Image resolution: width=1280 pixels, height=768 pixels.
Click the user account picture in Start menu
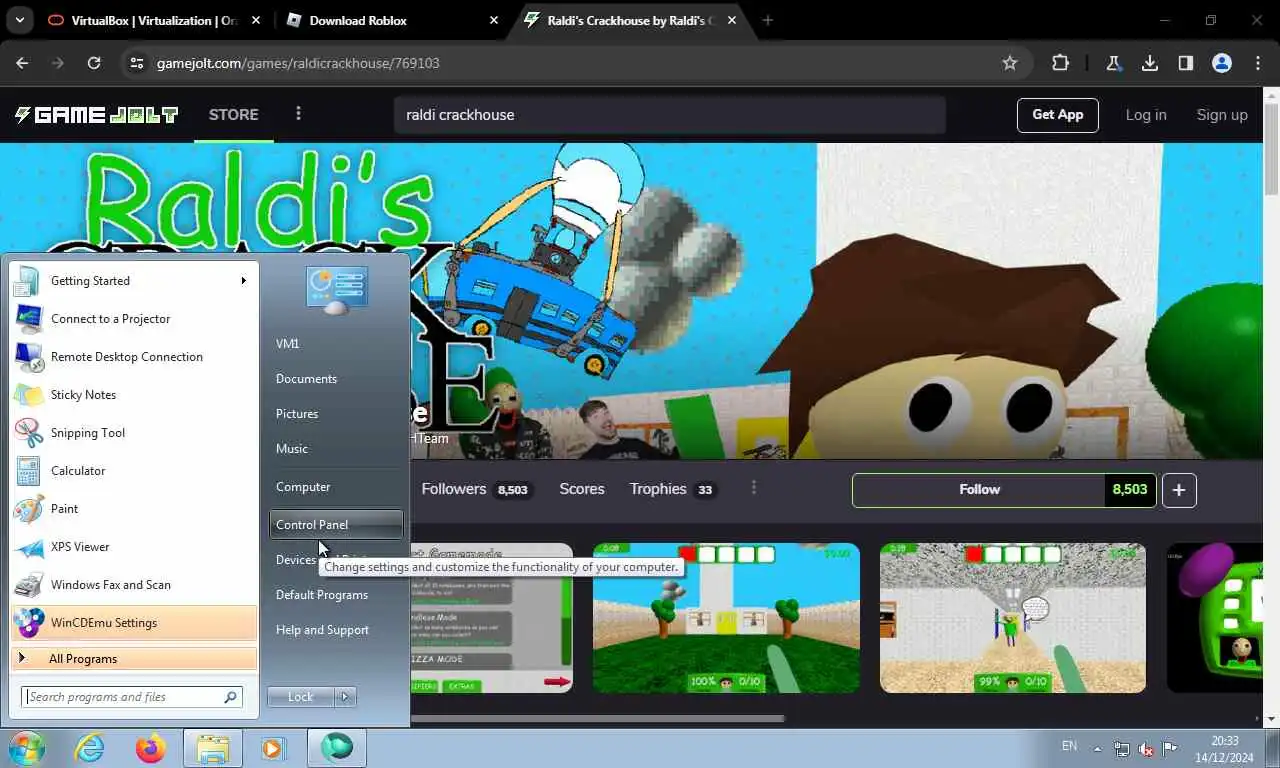pyautogui.click(x=337, y=291)
